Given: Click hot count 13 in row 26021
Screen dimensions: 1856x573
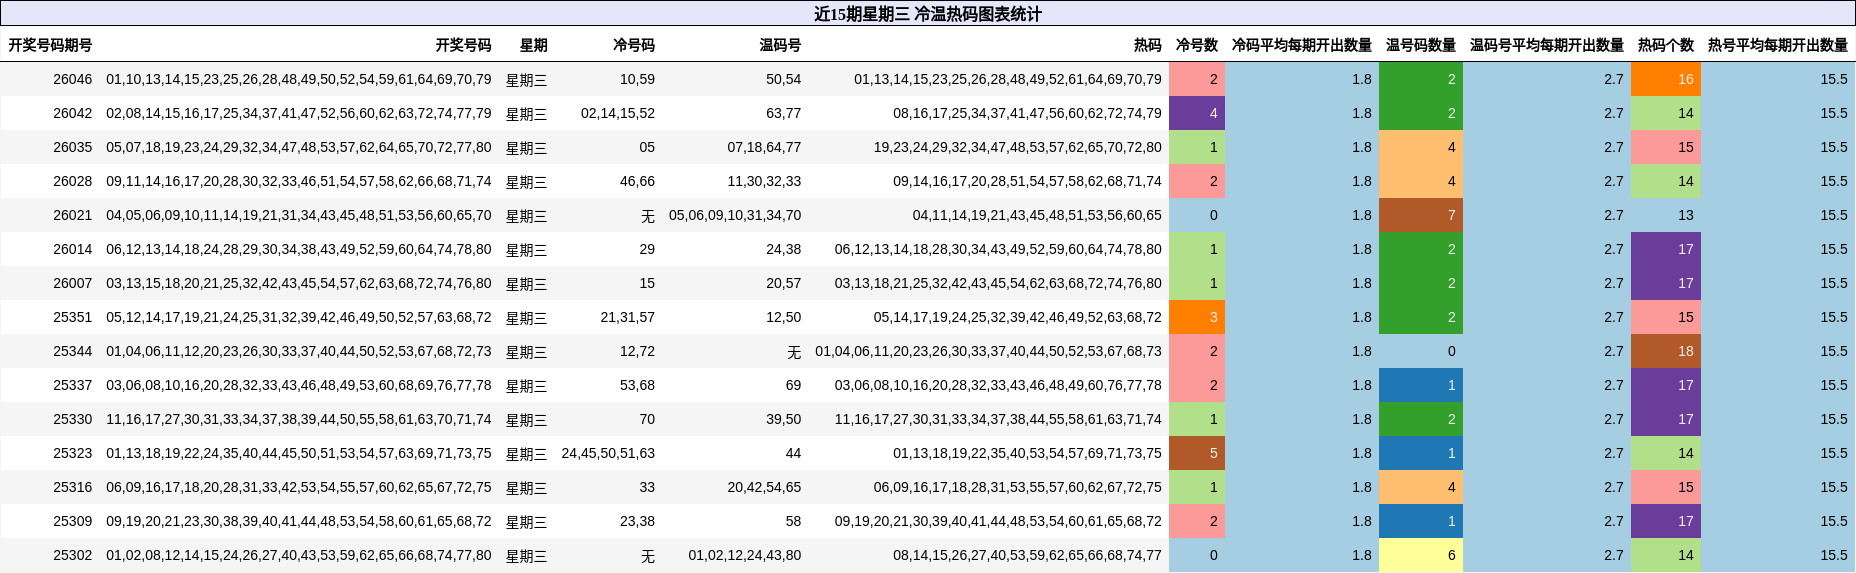Looking at the screenshot, I should point(1666,215).
